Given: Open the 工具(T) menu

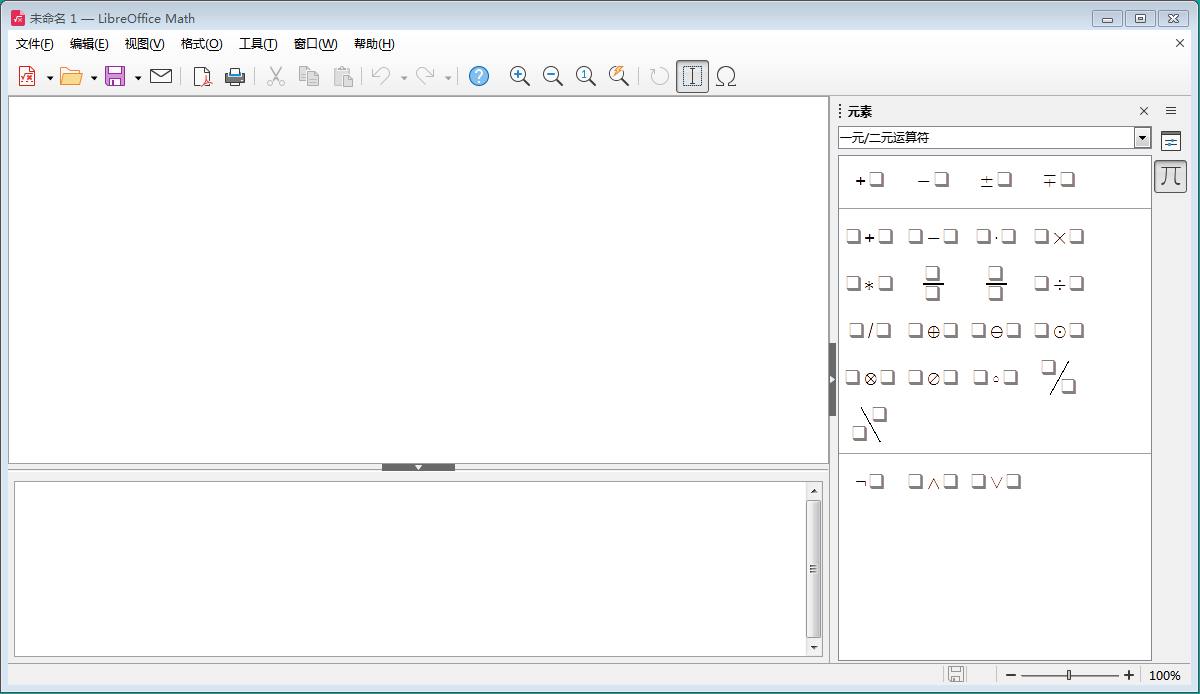Looking at the screenshot, I should coord(258,44).
